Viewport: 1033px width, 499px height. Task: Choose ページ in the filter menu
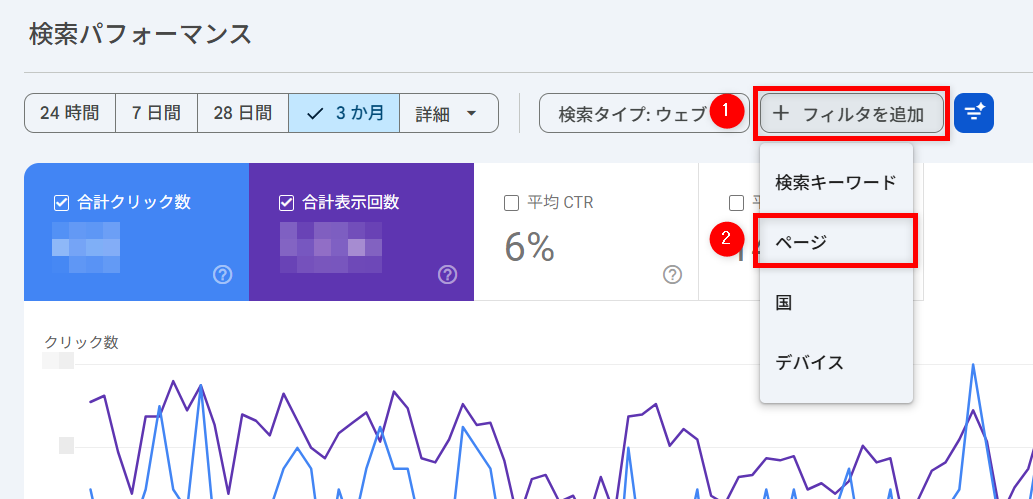coord(835,242)
